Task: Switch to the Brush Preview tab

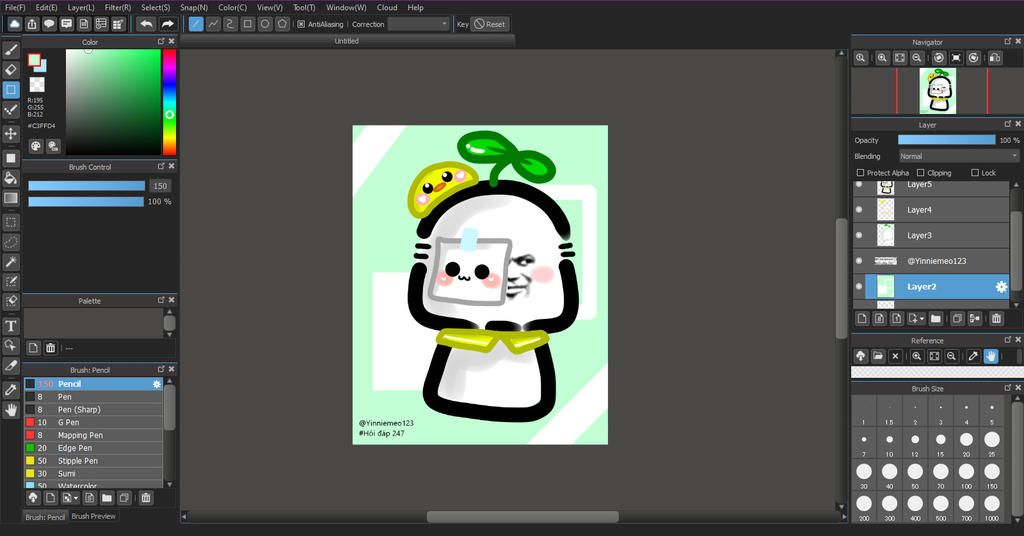Action: pyautogui.click(x=93, y=516)
